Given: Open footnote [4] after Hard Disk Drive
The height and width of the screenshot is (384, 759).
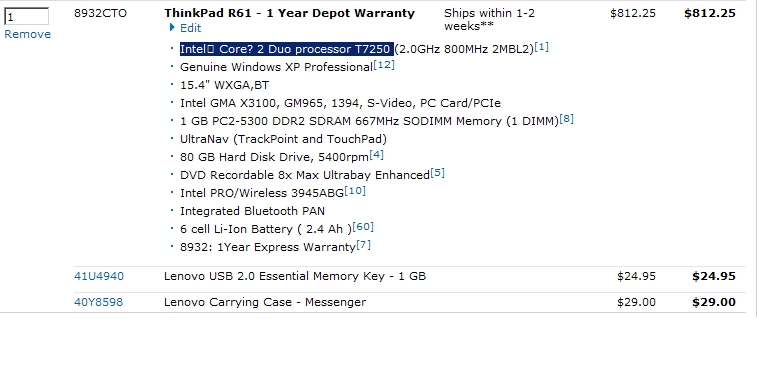Looking at the screenshot, I should point(377,155).
